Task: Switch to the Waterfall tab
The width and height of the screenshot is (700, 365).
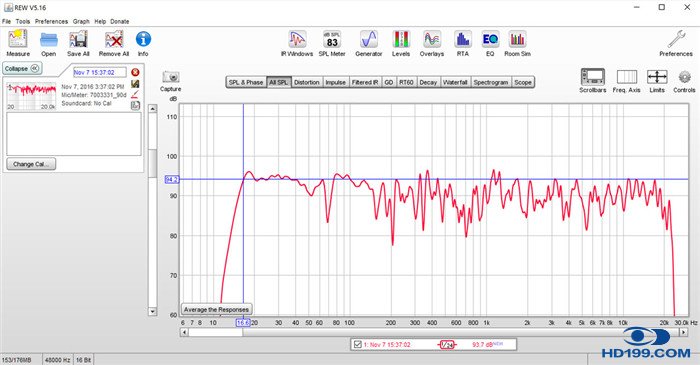Action: (455, 82)
